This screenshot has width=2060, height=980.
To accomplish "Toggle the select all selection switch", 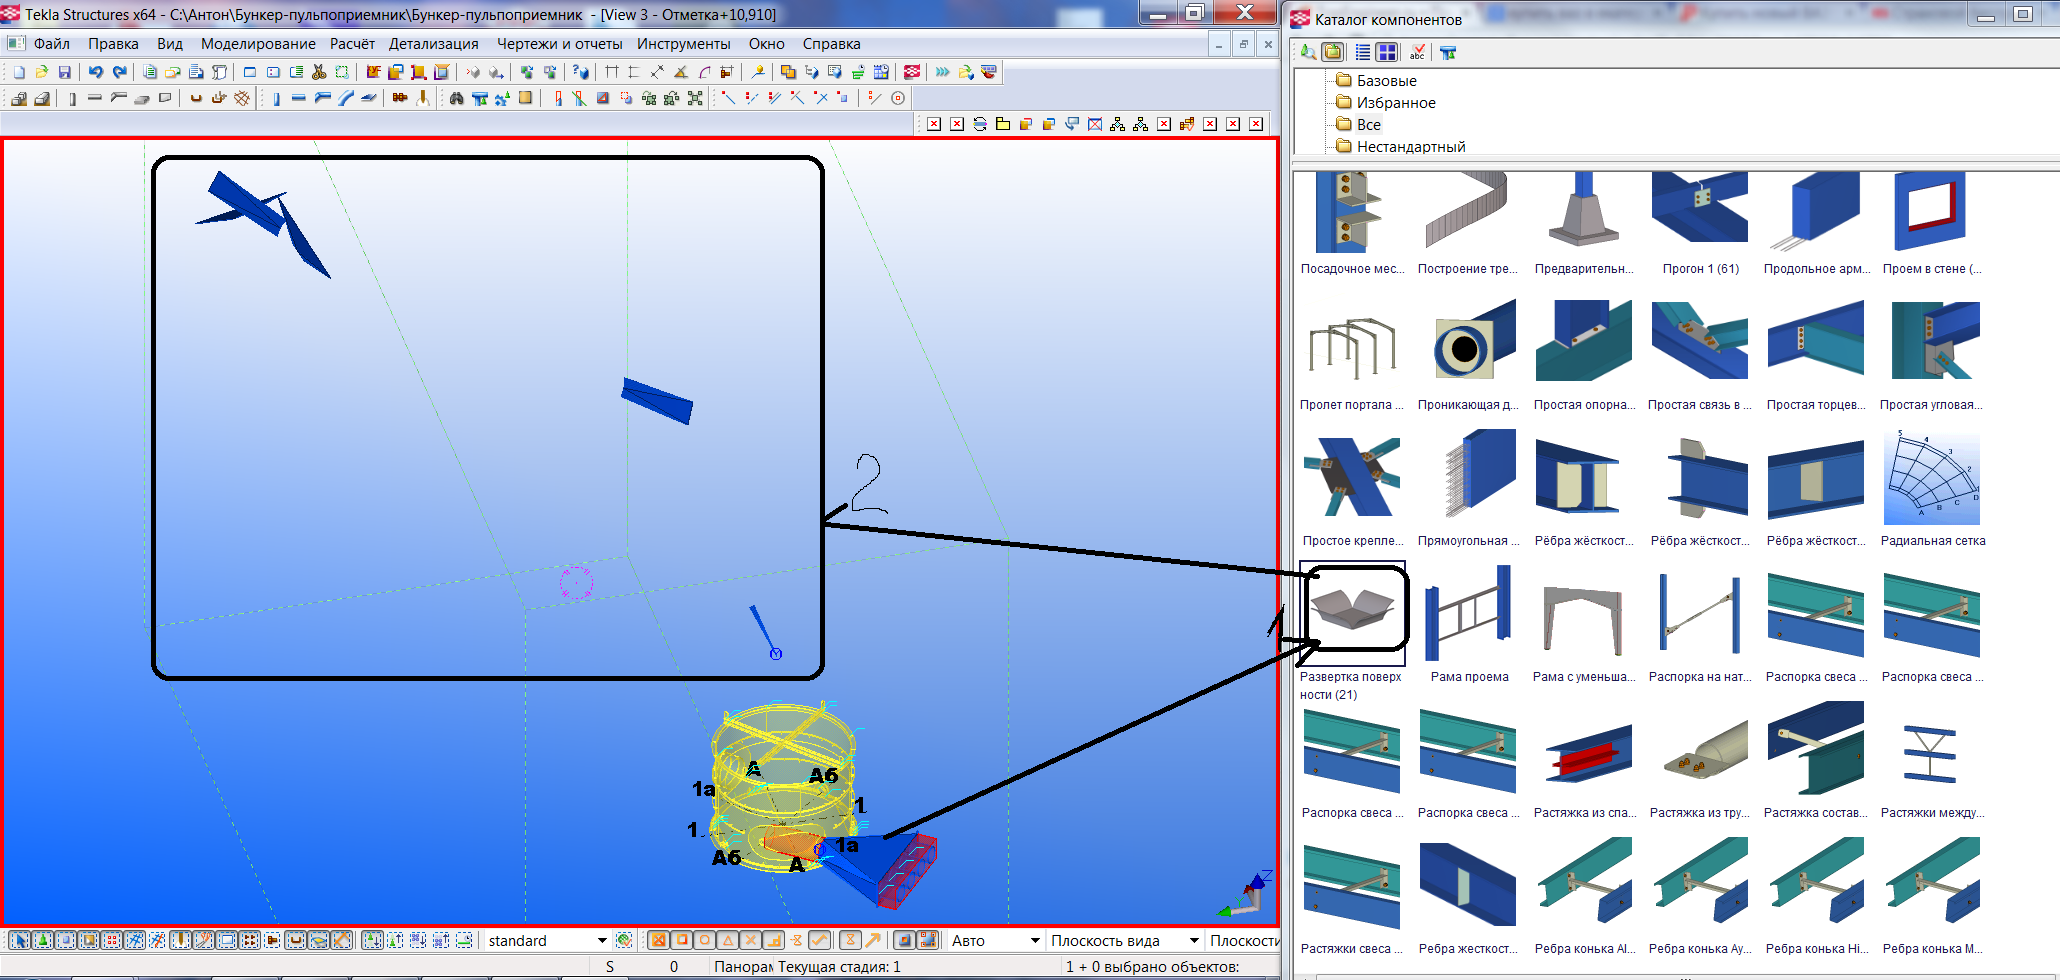I will coord(19,940).
